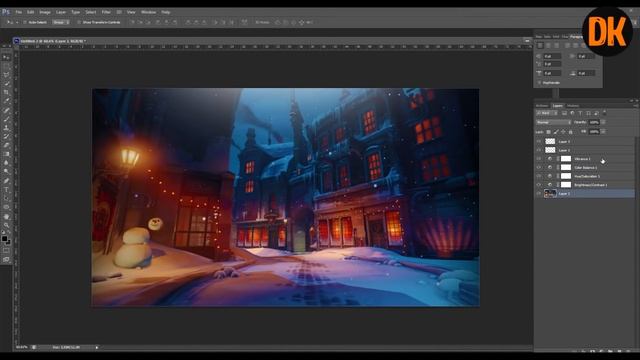Image resolution: width=640 pixels, height=360 pixels.
Task: Click the layer Fill value field
Action: (594, 132)
